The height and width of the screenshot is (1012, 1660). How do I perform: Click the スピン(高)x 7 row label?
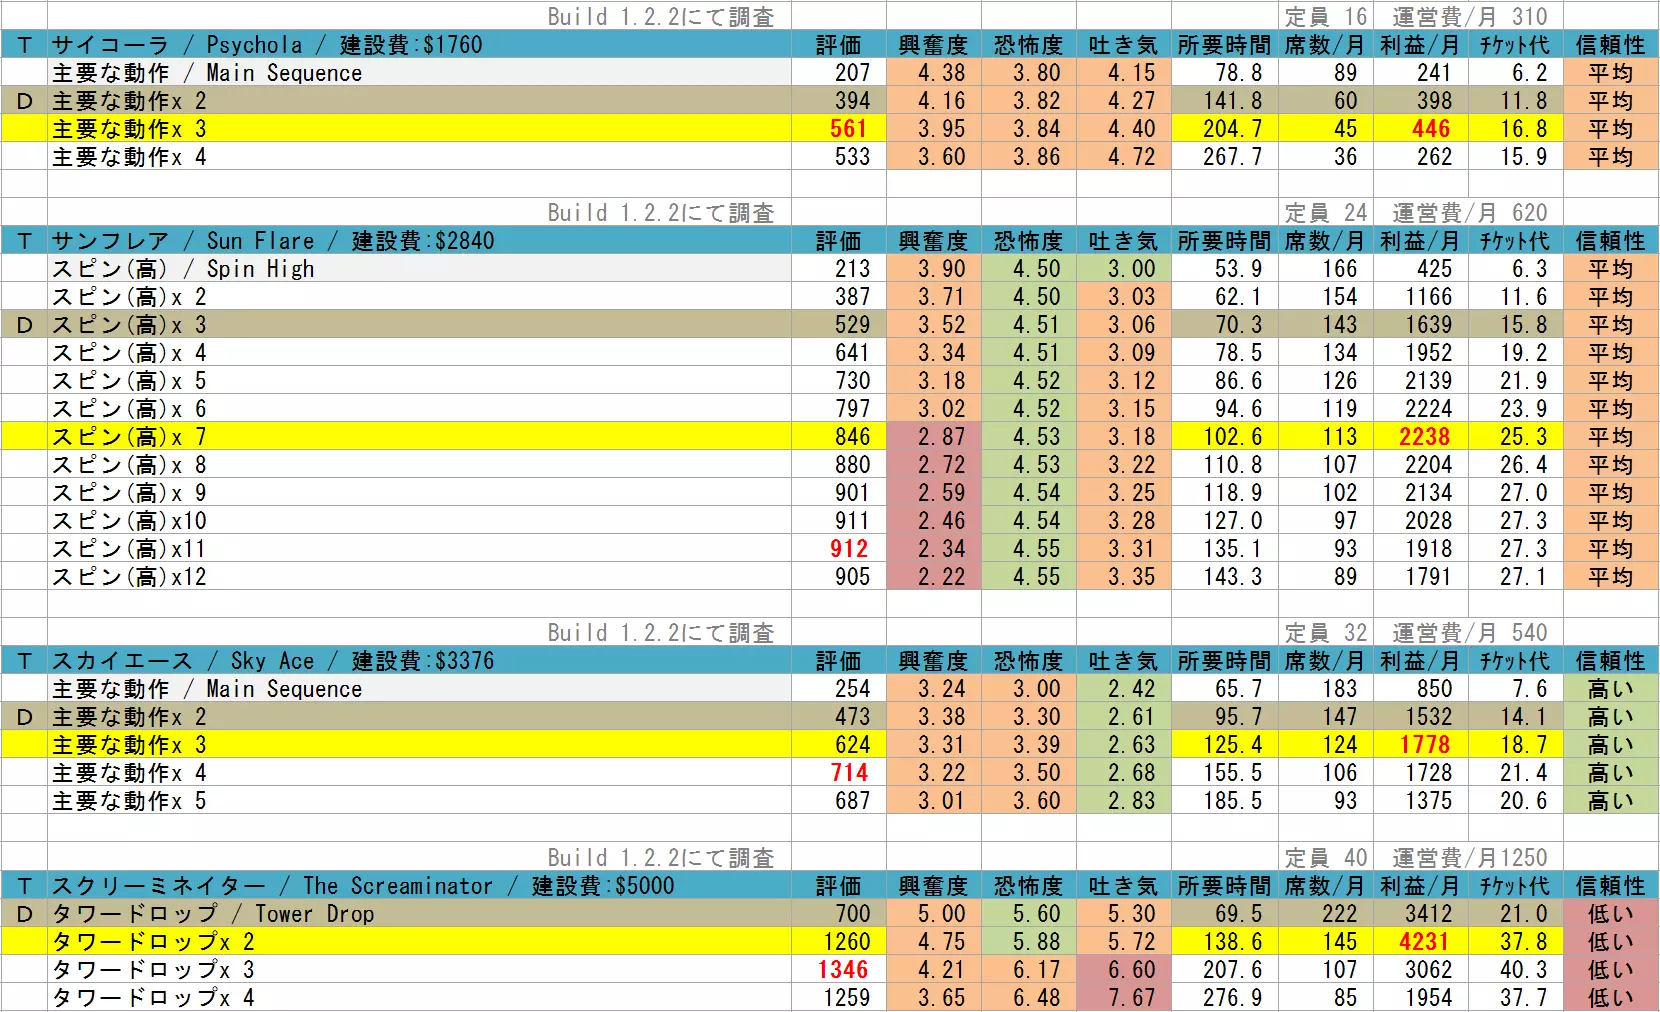pyautogui.click(x=419, y=437)
